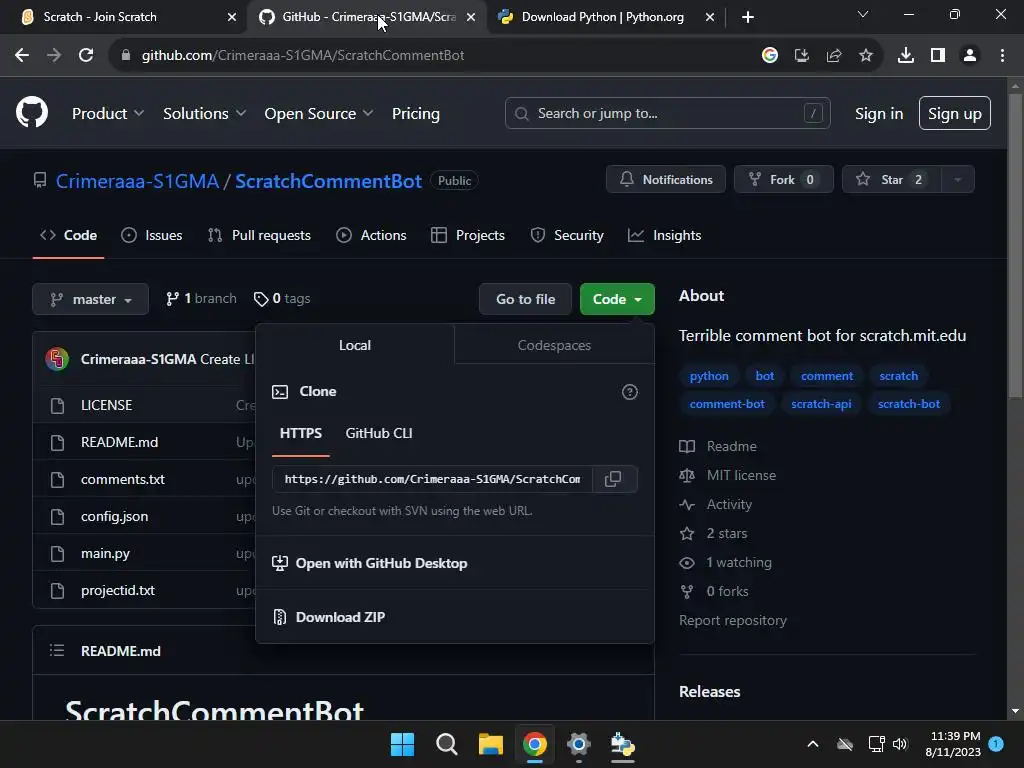Open Chrome's three-dot menu
Screen dimensions: 1024x768
[x=1002, y=56]
